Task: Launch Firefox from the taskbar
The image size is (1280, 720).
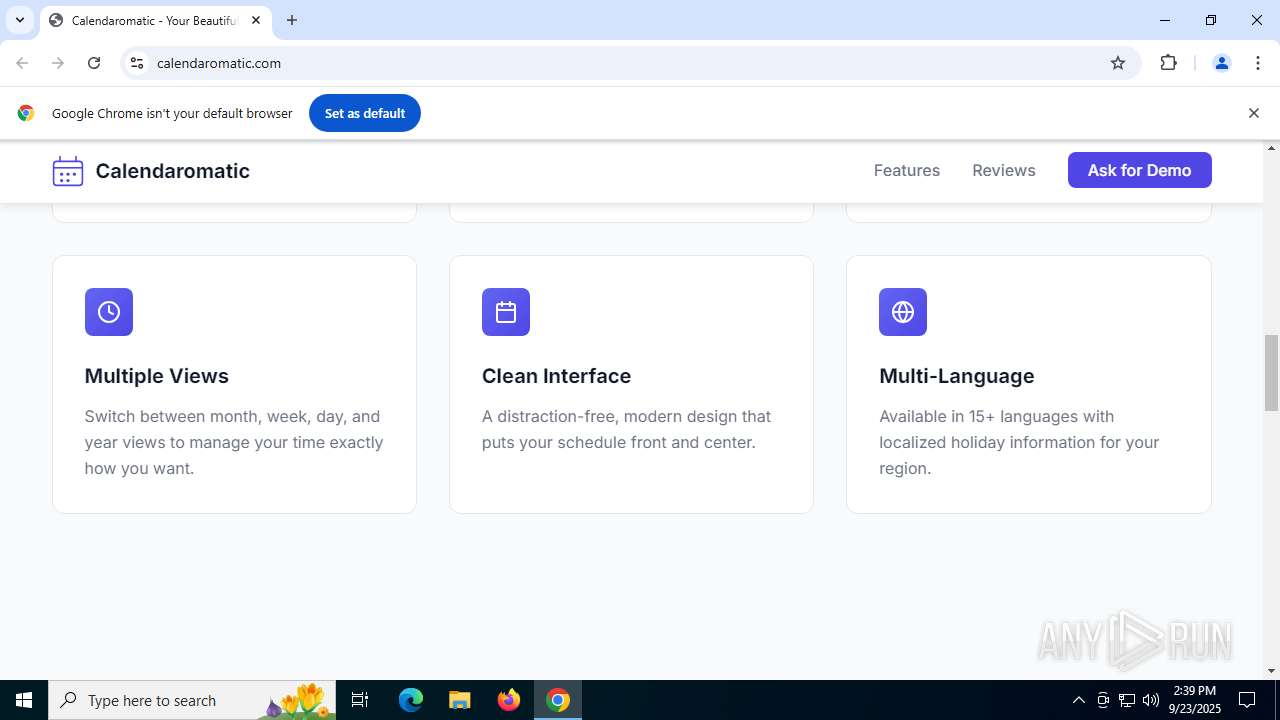Action: 509,700
